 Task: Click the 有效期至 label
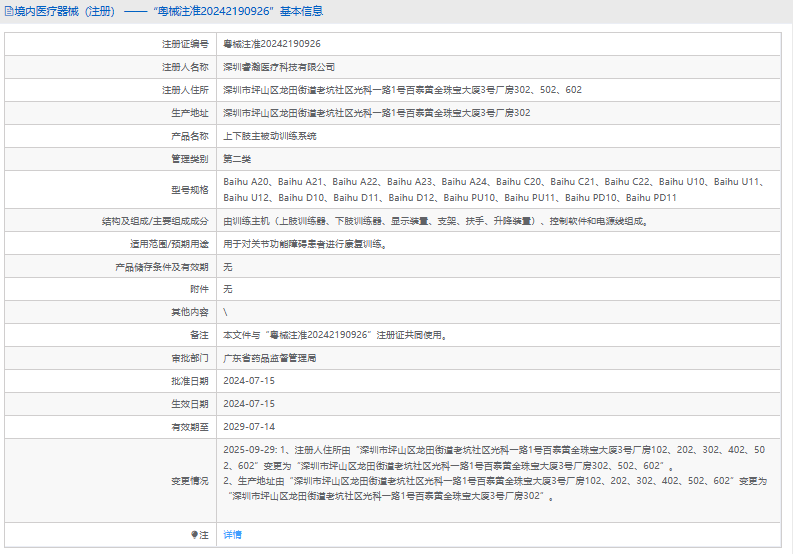pos(190,427)
